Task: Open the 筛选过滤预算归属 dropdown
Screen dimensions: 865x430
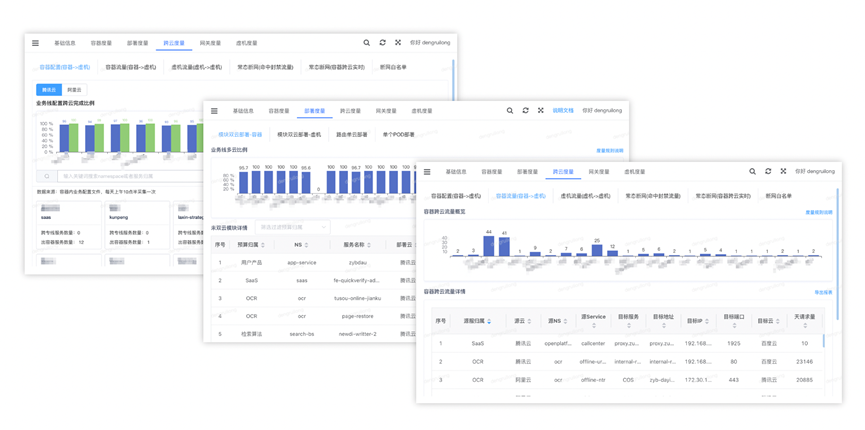Action: [292, 228]
